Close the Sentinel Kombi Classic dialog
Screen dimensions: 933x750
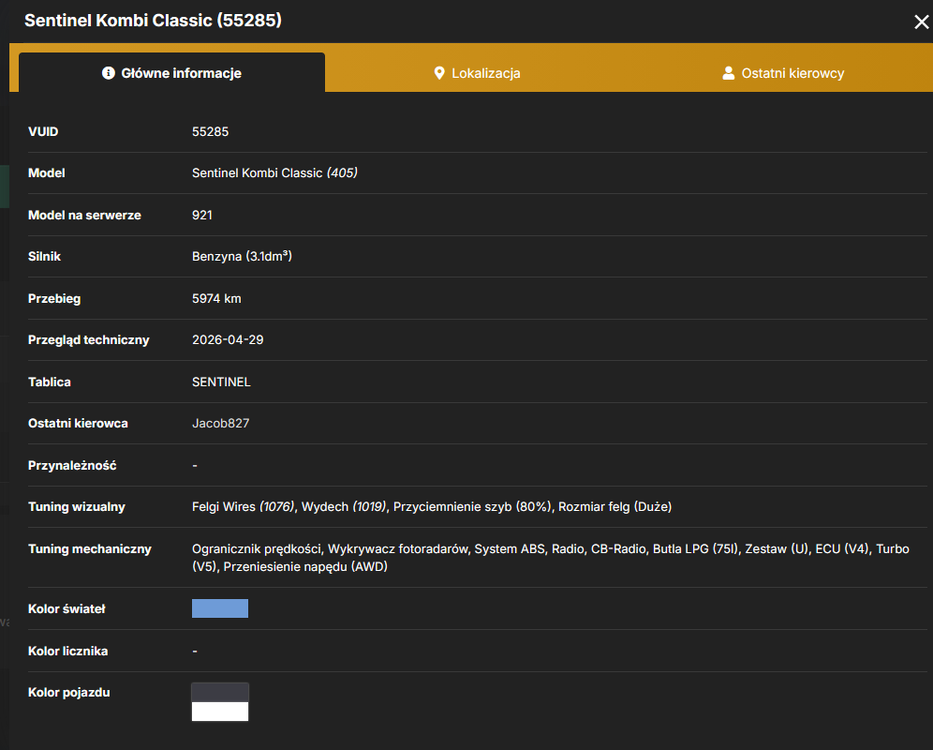(x=921, y=22)
